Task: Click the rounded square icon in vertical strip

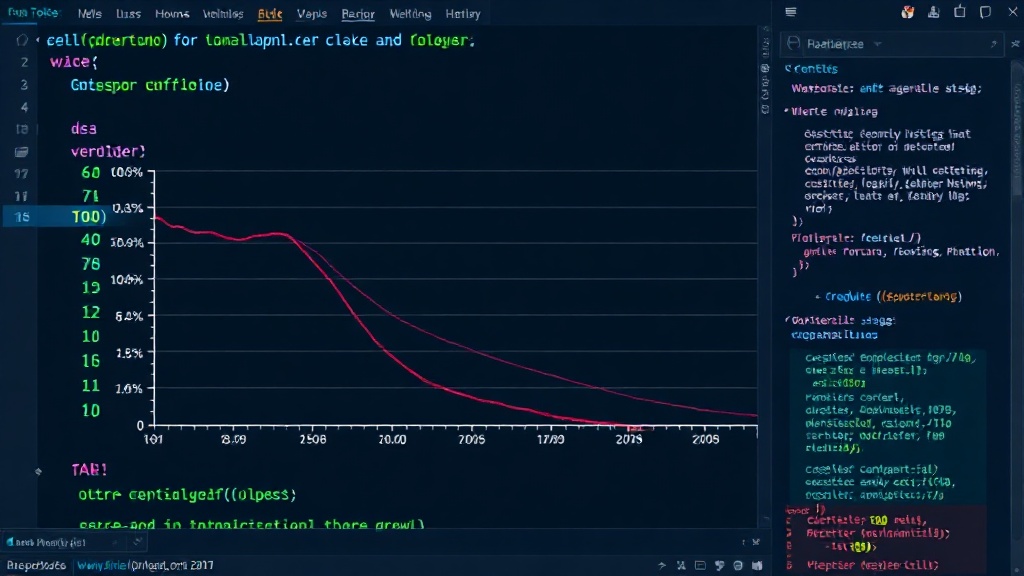Action: [765, 68]
